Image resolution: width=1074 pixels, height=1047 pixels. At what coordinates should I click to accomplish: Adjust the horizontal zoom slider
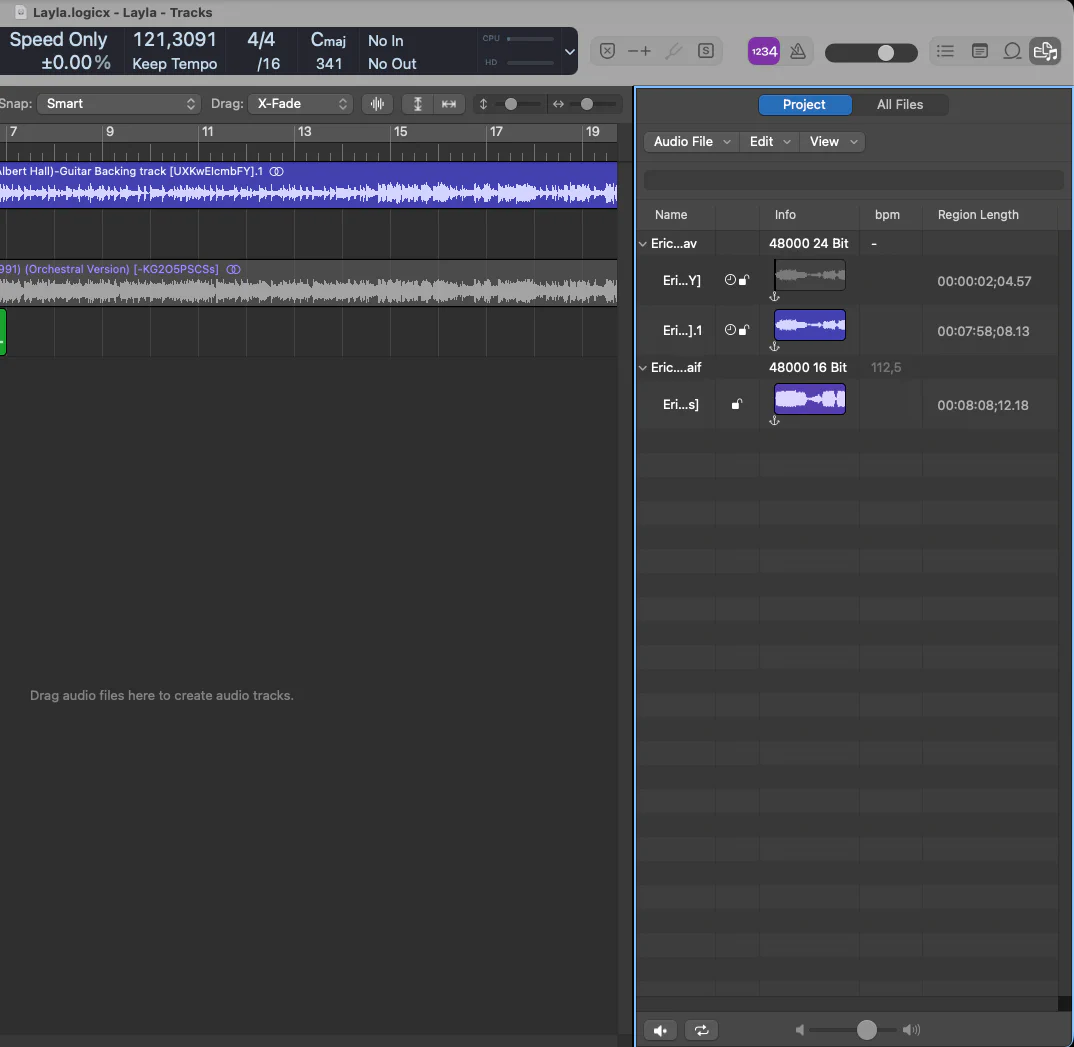[586, 104]
